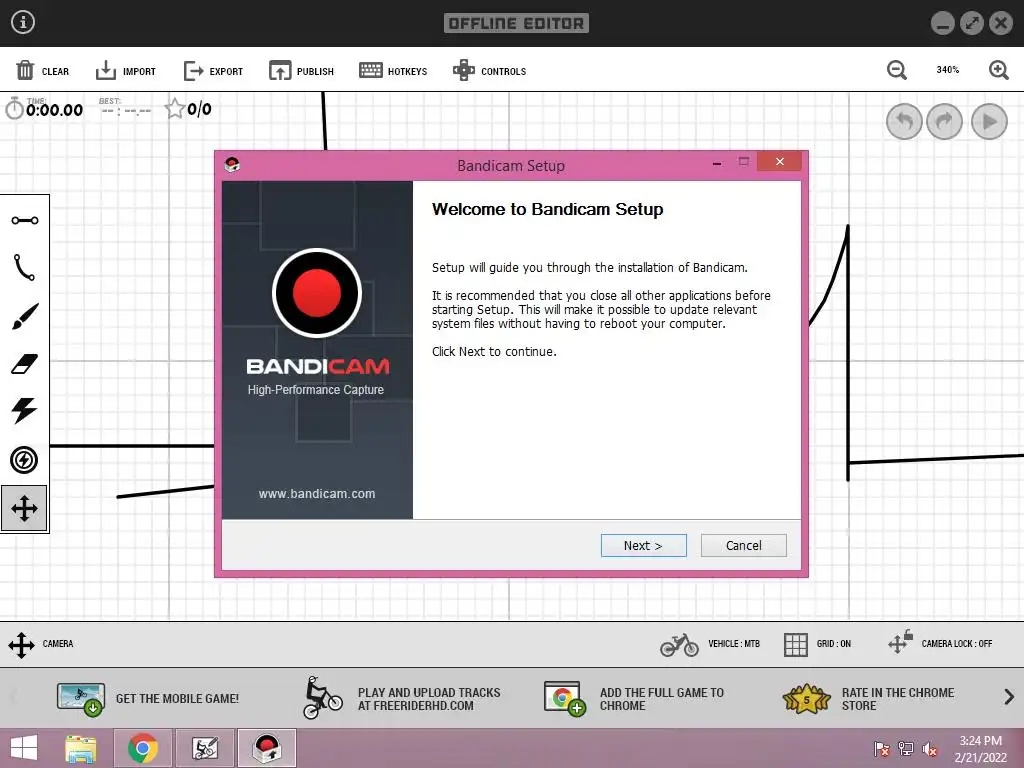Cancel the Bandicam Setup installer
The height and width of the screenshot is (768, 1024).
[743, 545]
